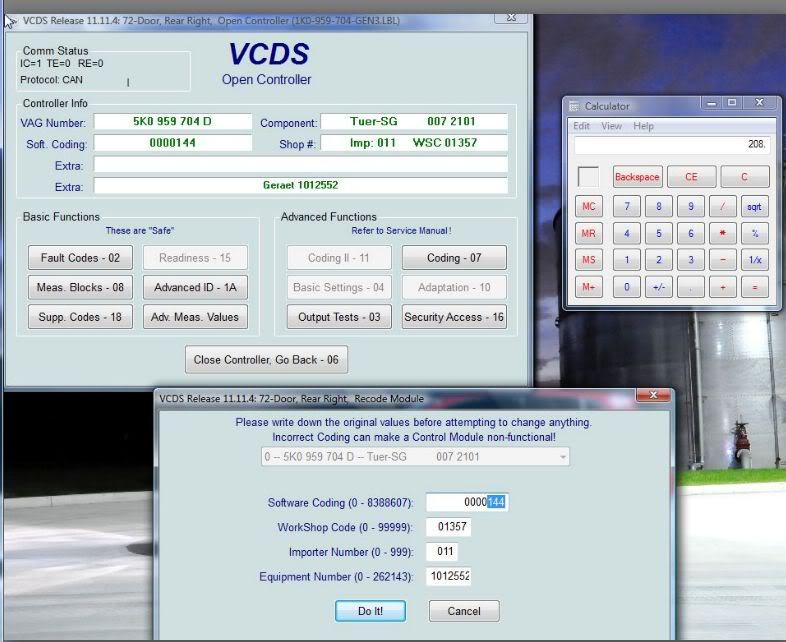Click the Calculator title bar icon

pos(575,106)
